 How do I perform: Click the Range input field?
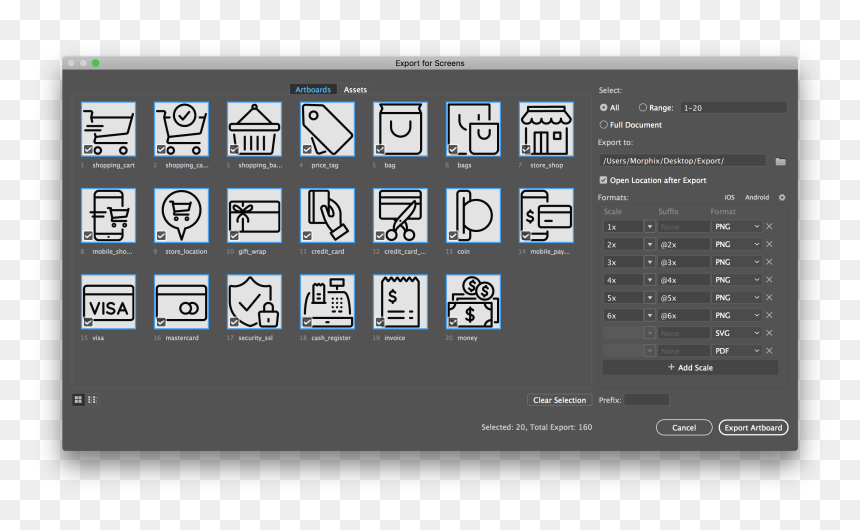(x=733, y=108)
